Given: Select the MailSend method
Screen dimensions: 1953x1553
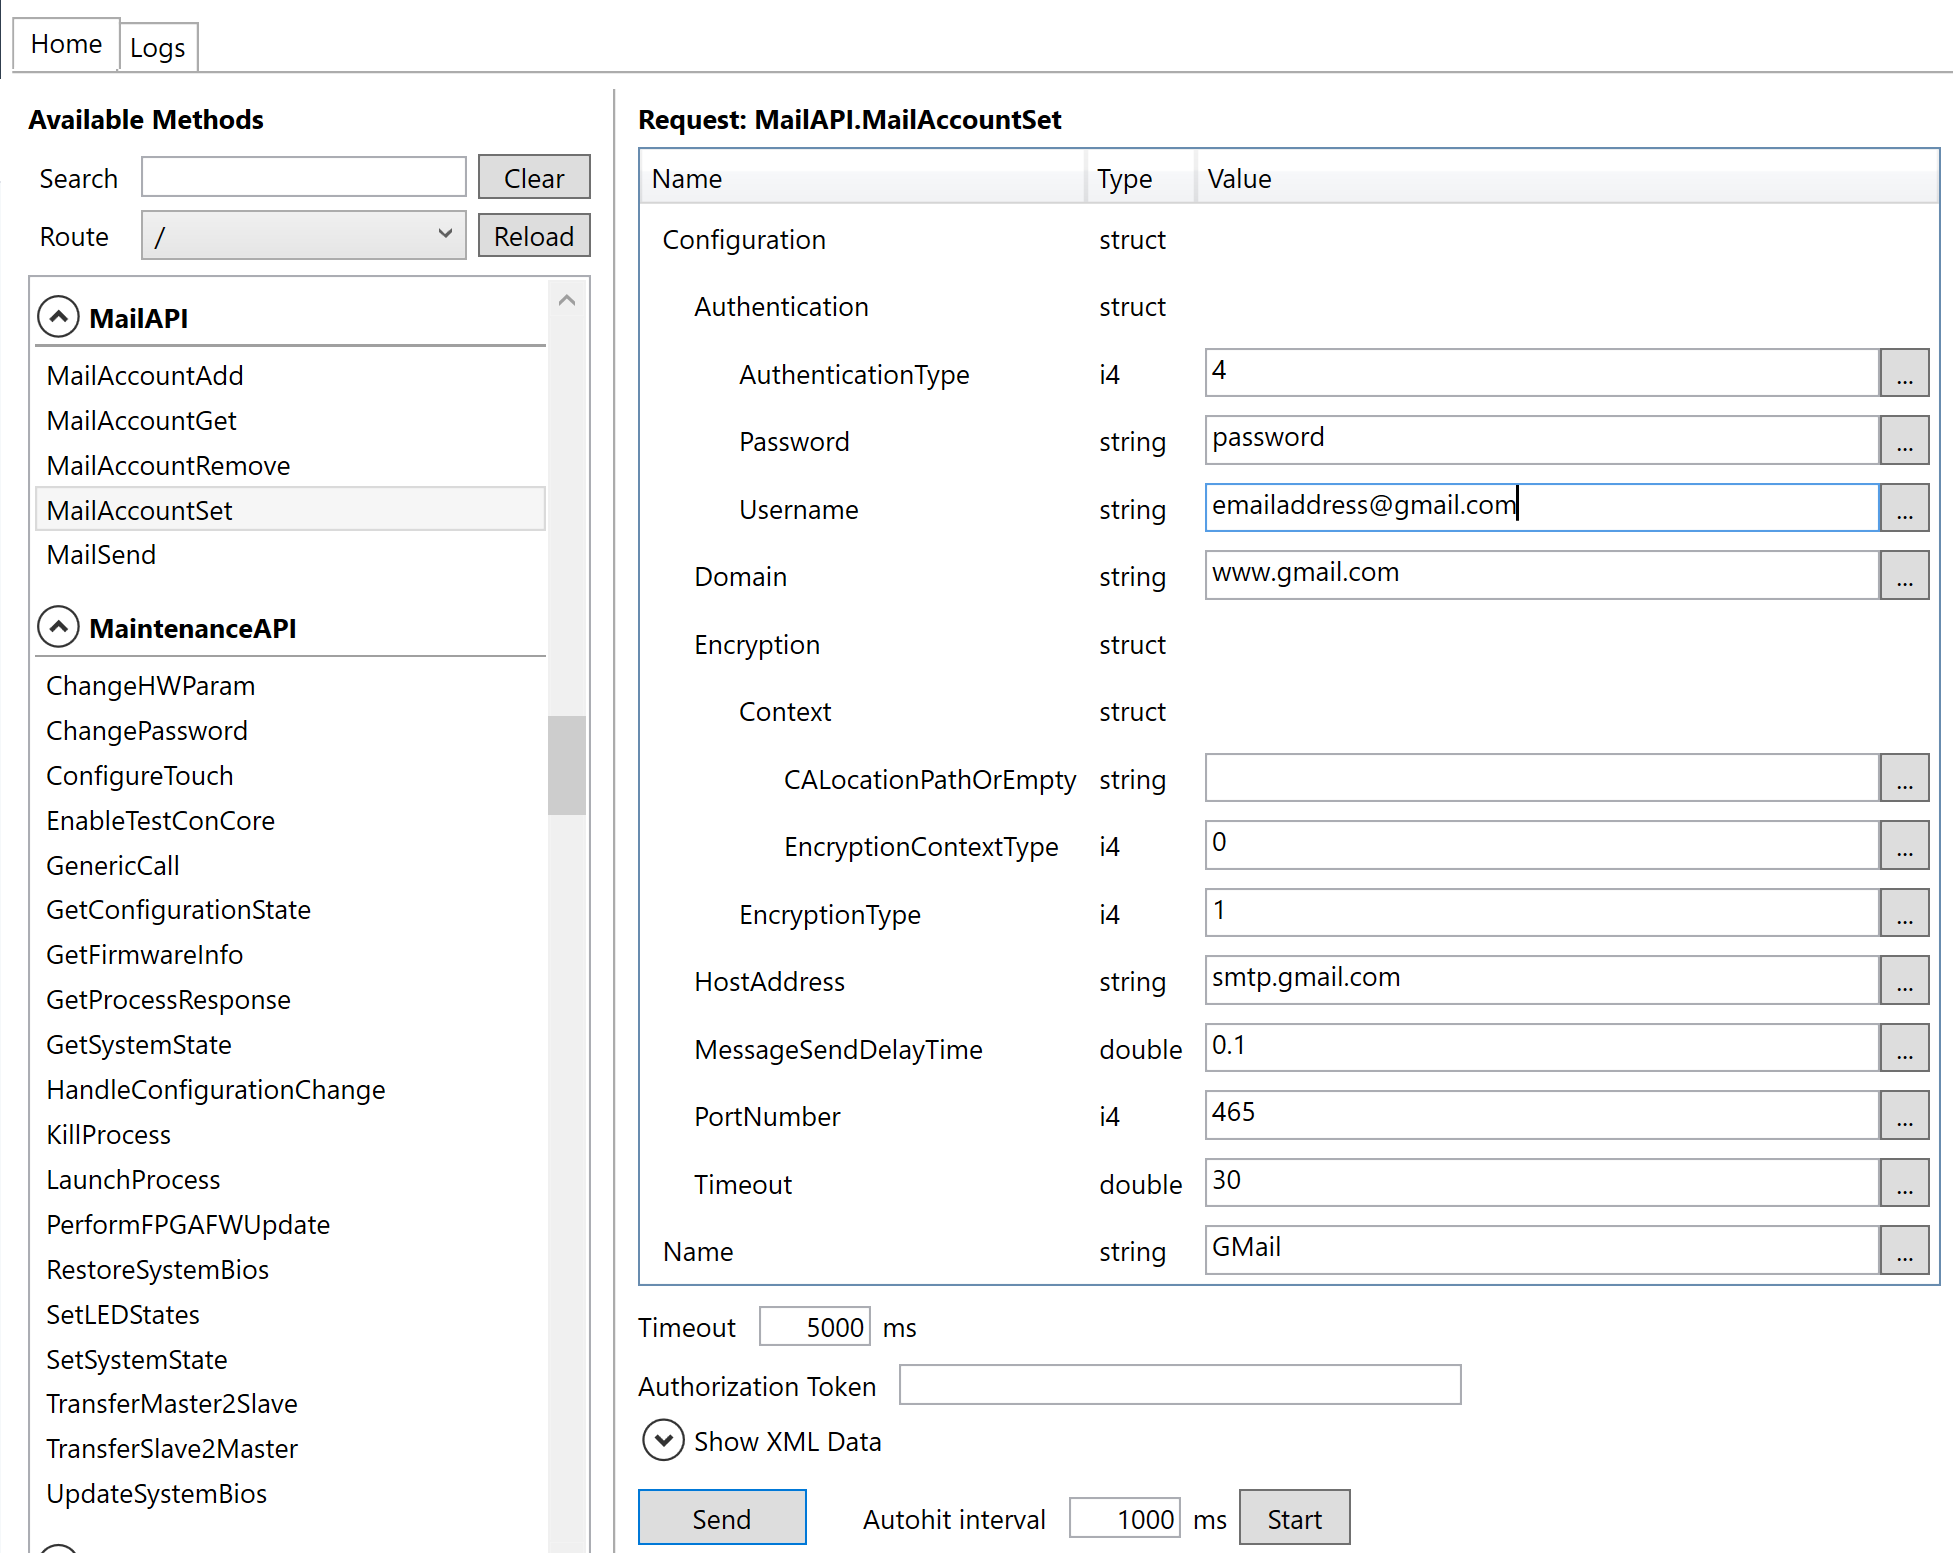Looking at the screenshot, I should 101,555.
